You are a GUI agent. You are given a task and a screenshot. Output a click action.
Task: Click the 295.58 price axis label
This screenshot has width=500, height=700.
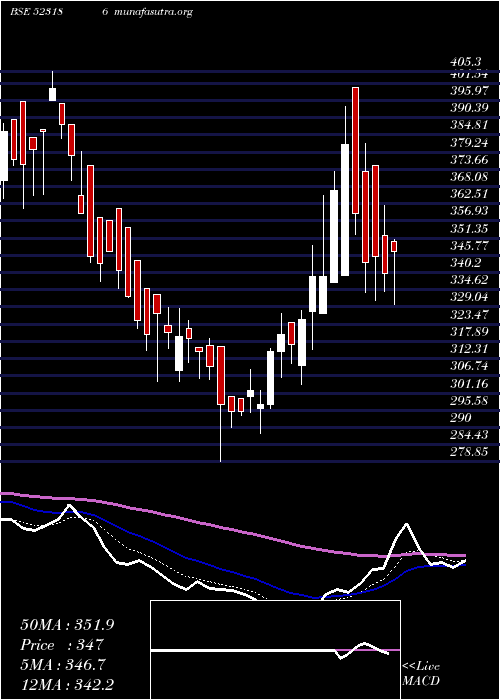[x=469, y=400]
